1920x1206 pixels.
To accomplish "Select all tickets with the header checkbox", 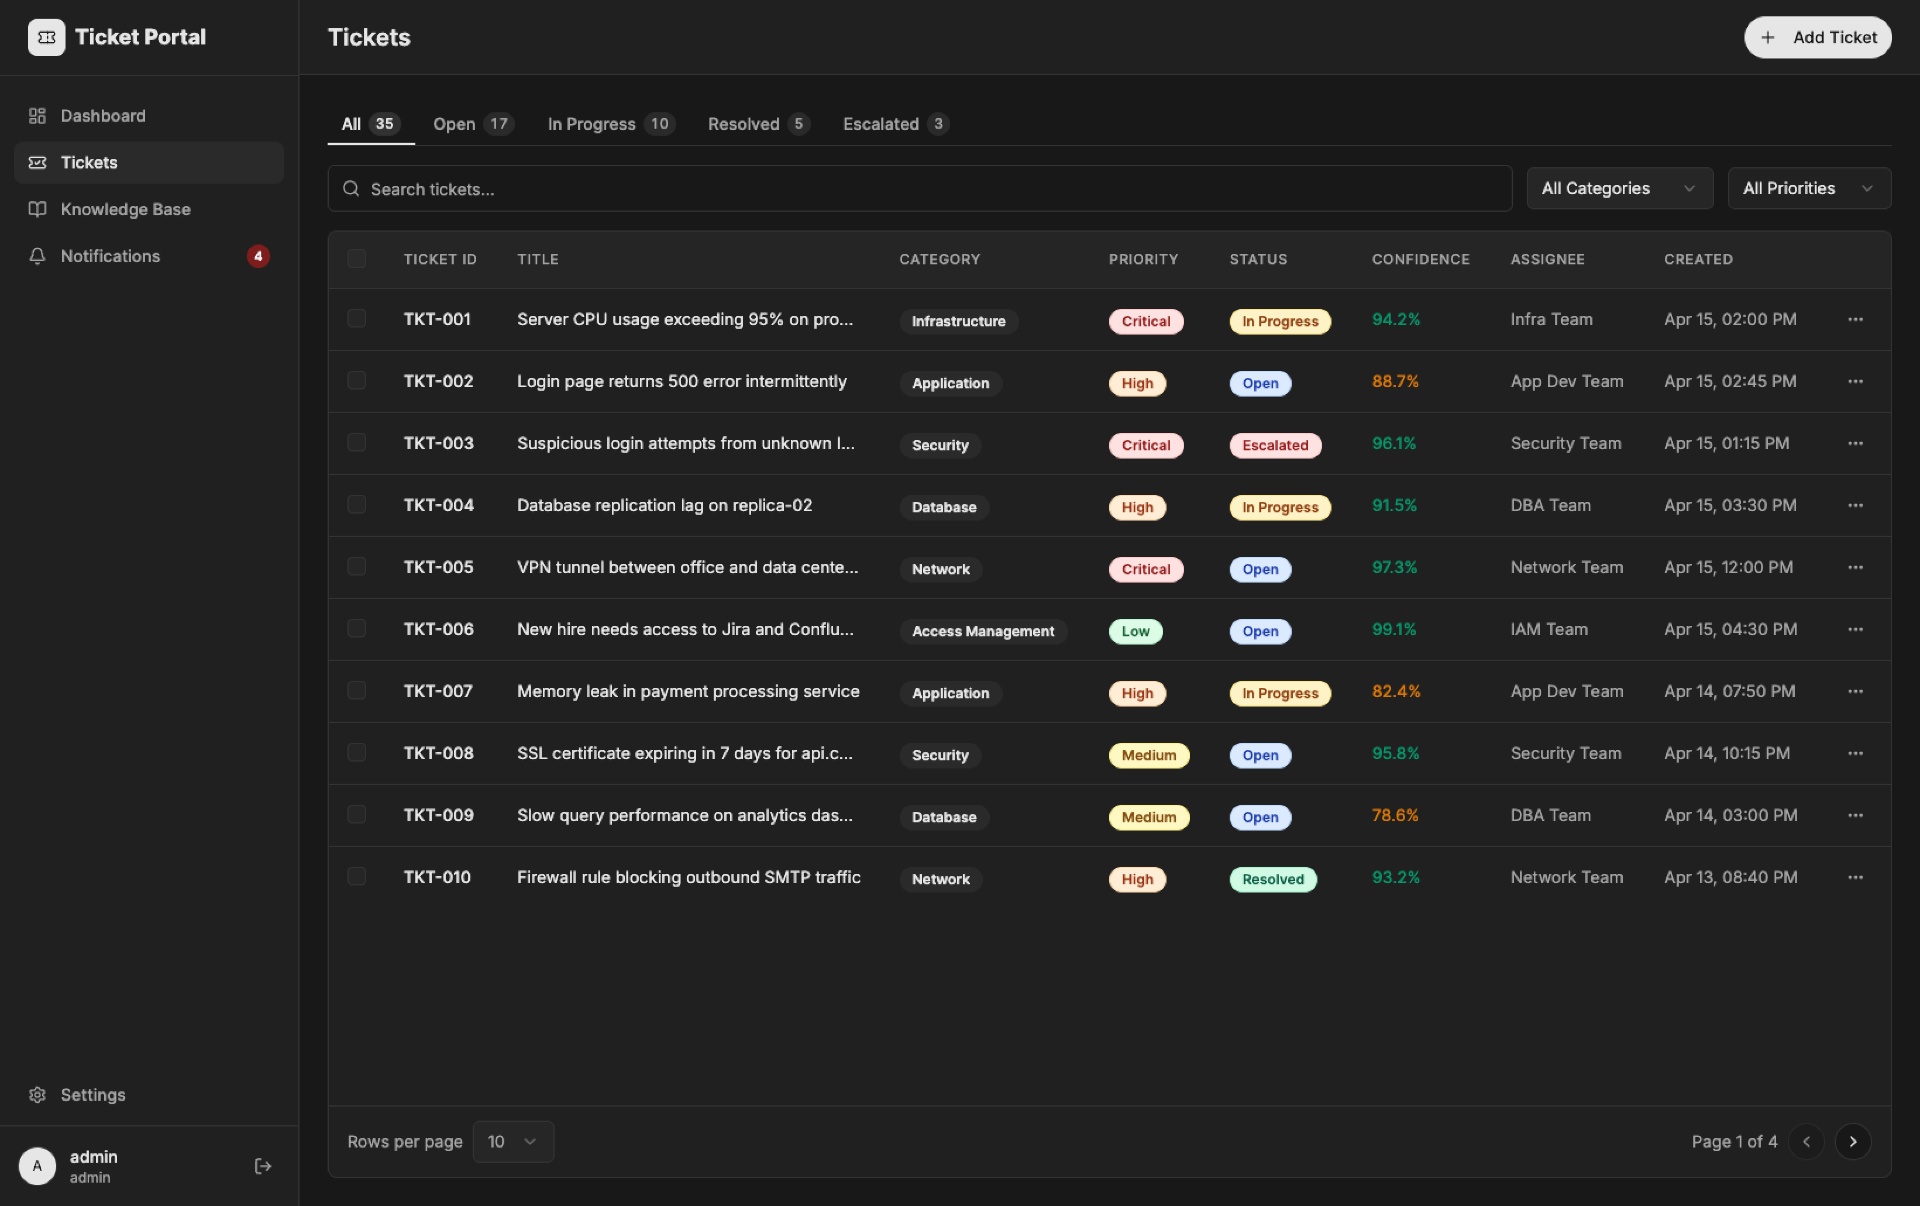I will point(357,259).
